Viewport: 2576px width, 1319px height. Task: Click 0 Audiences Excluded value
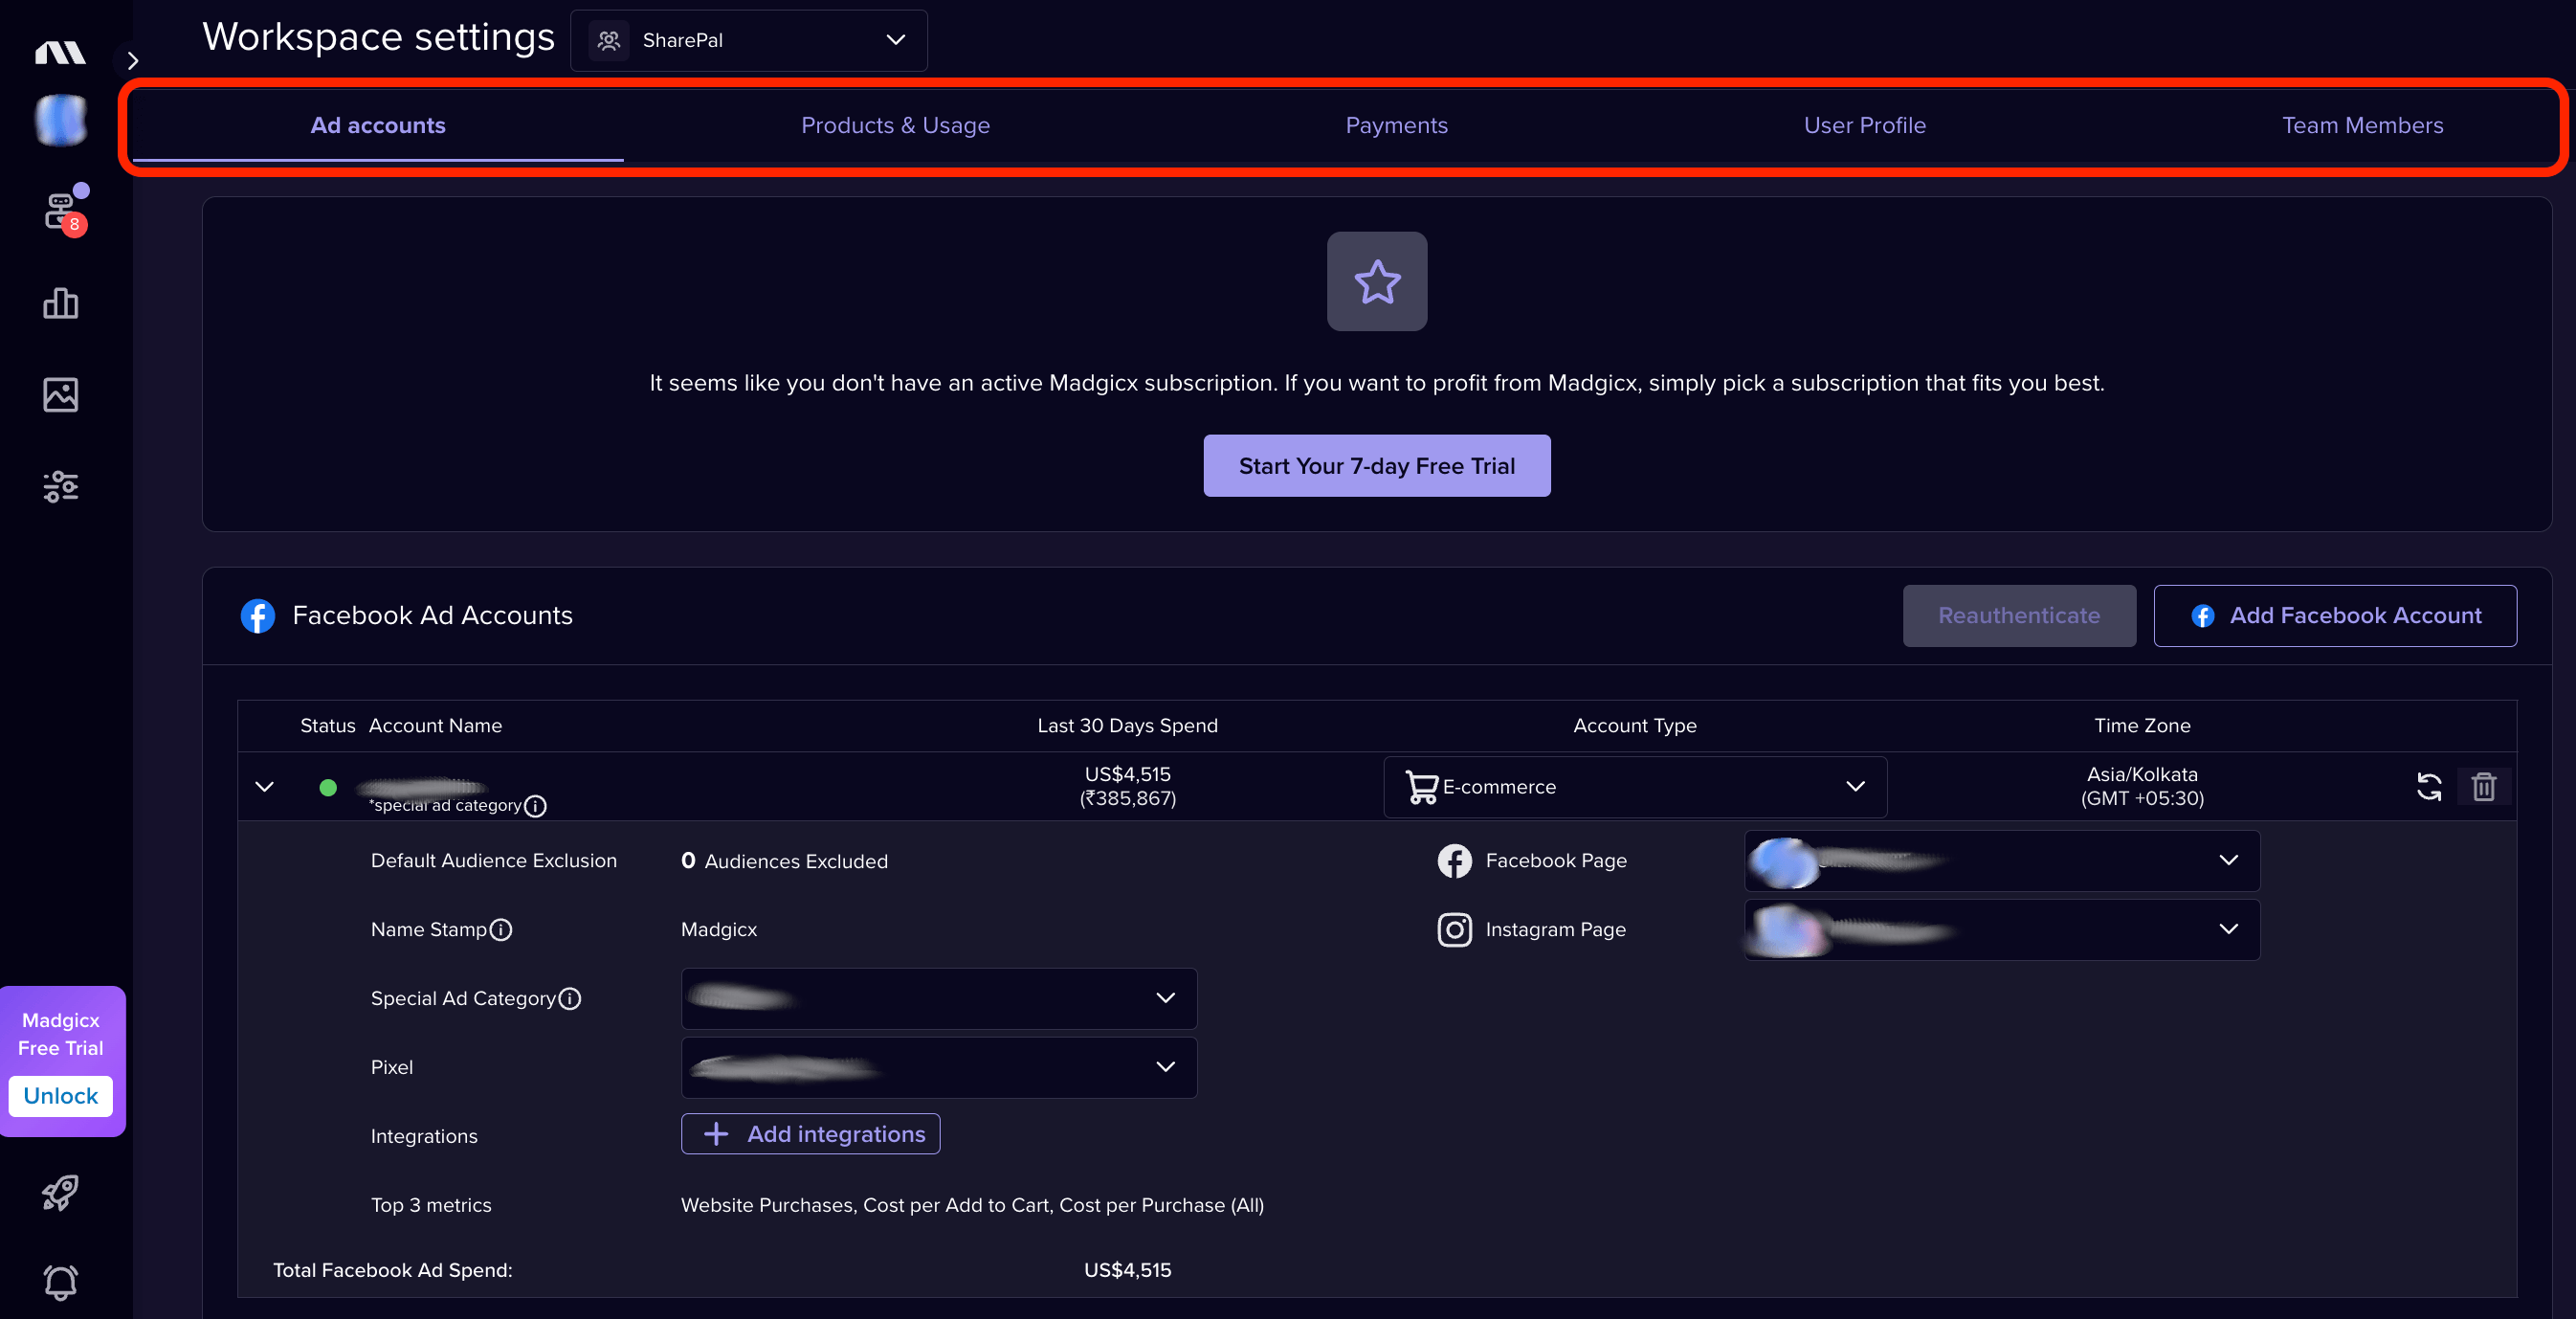click(784, 861)
